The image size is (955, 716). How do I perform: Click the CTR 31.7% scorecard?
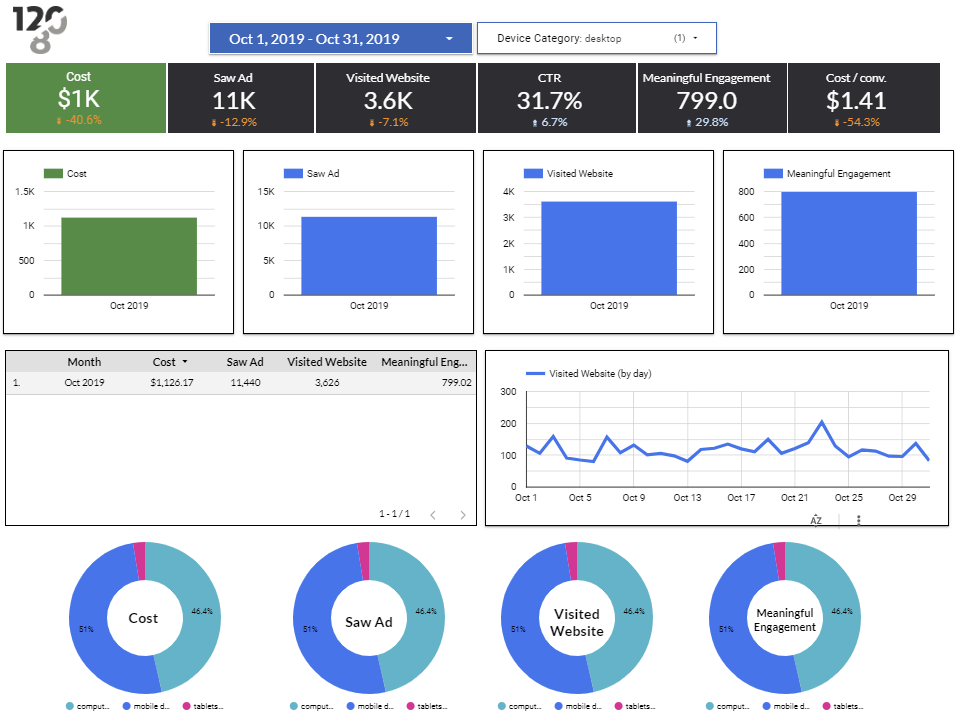557,98
